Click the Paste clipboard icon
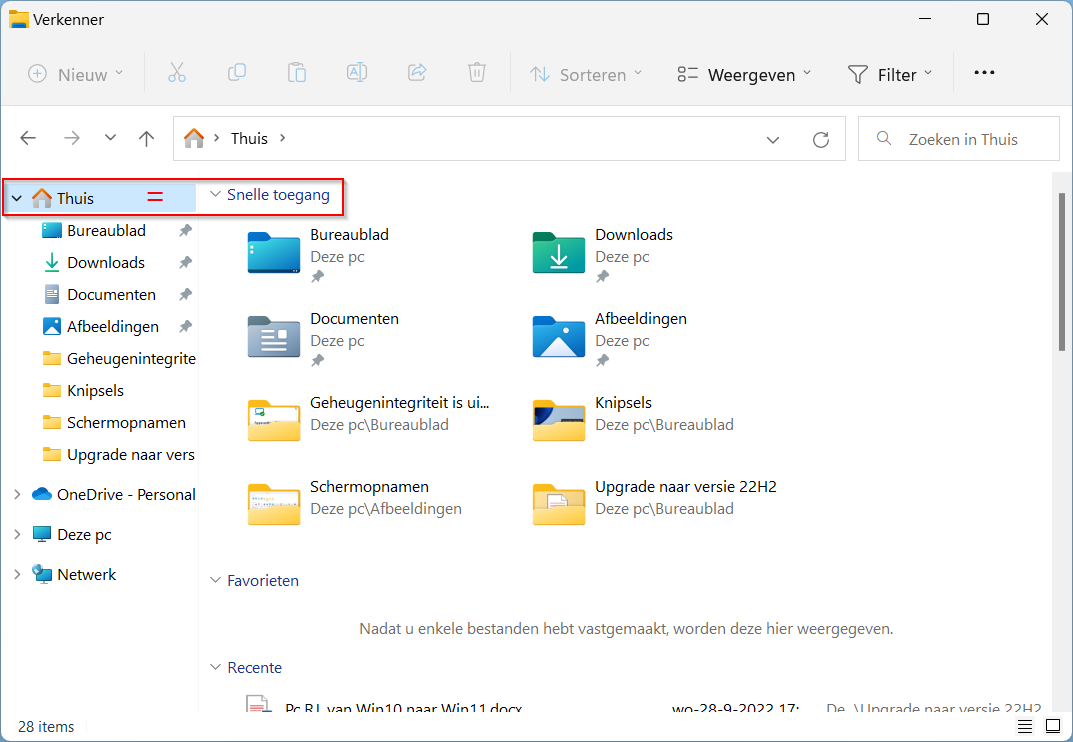 click(297, 73)
